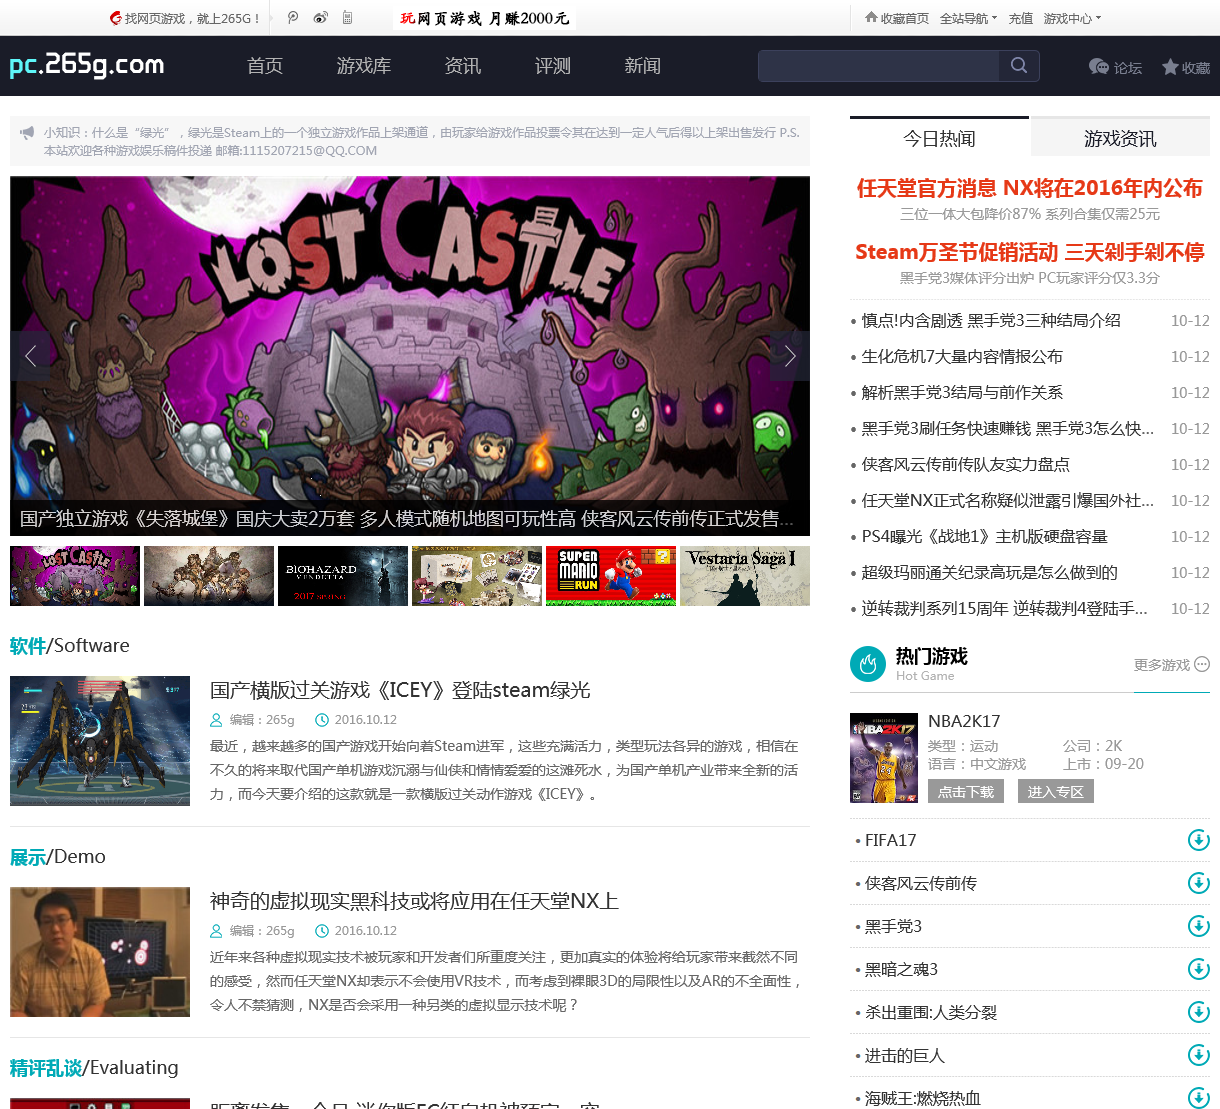
Task: Open the NBA2K17 cover image
Action: 884,758
